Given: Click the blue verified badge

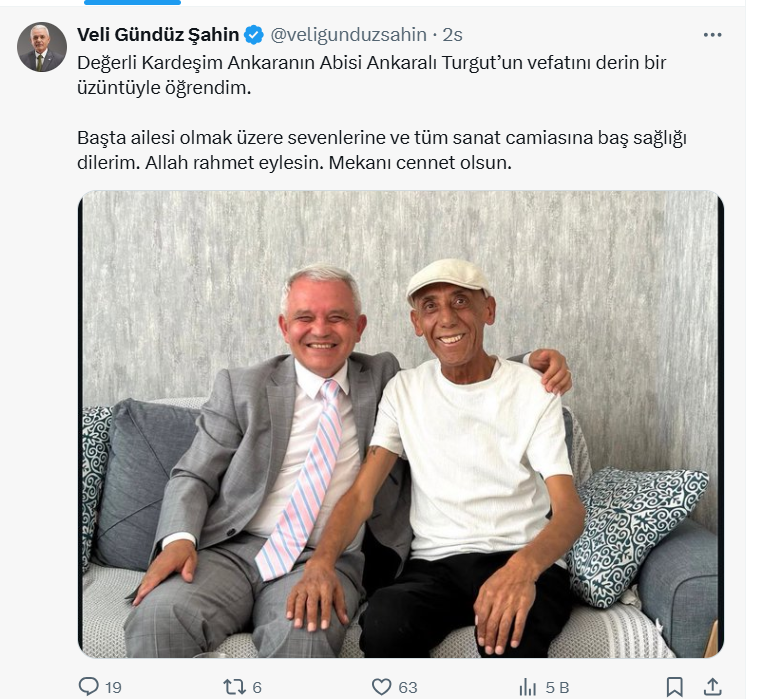Looking at the screenshot, I should click(x=253, y=35).
